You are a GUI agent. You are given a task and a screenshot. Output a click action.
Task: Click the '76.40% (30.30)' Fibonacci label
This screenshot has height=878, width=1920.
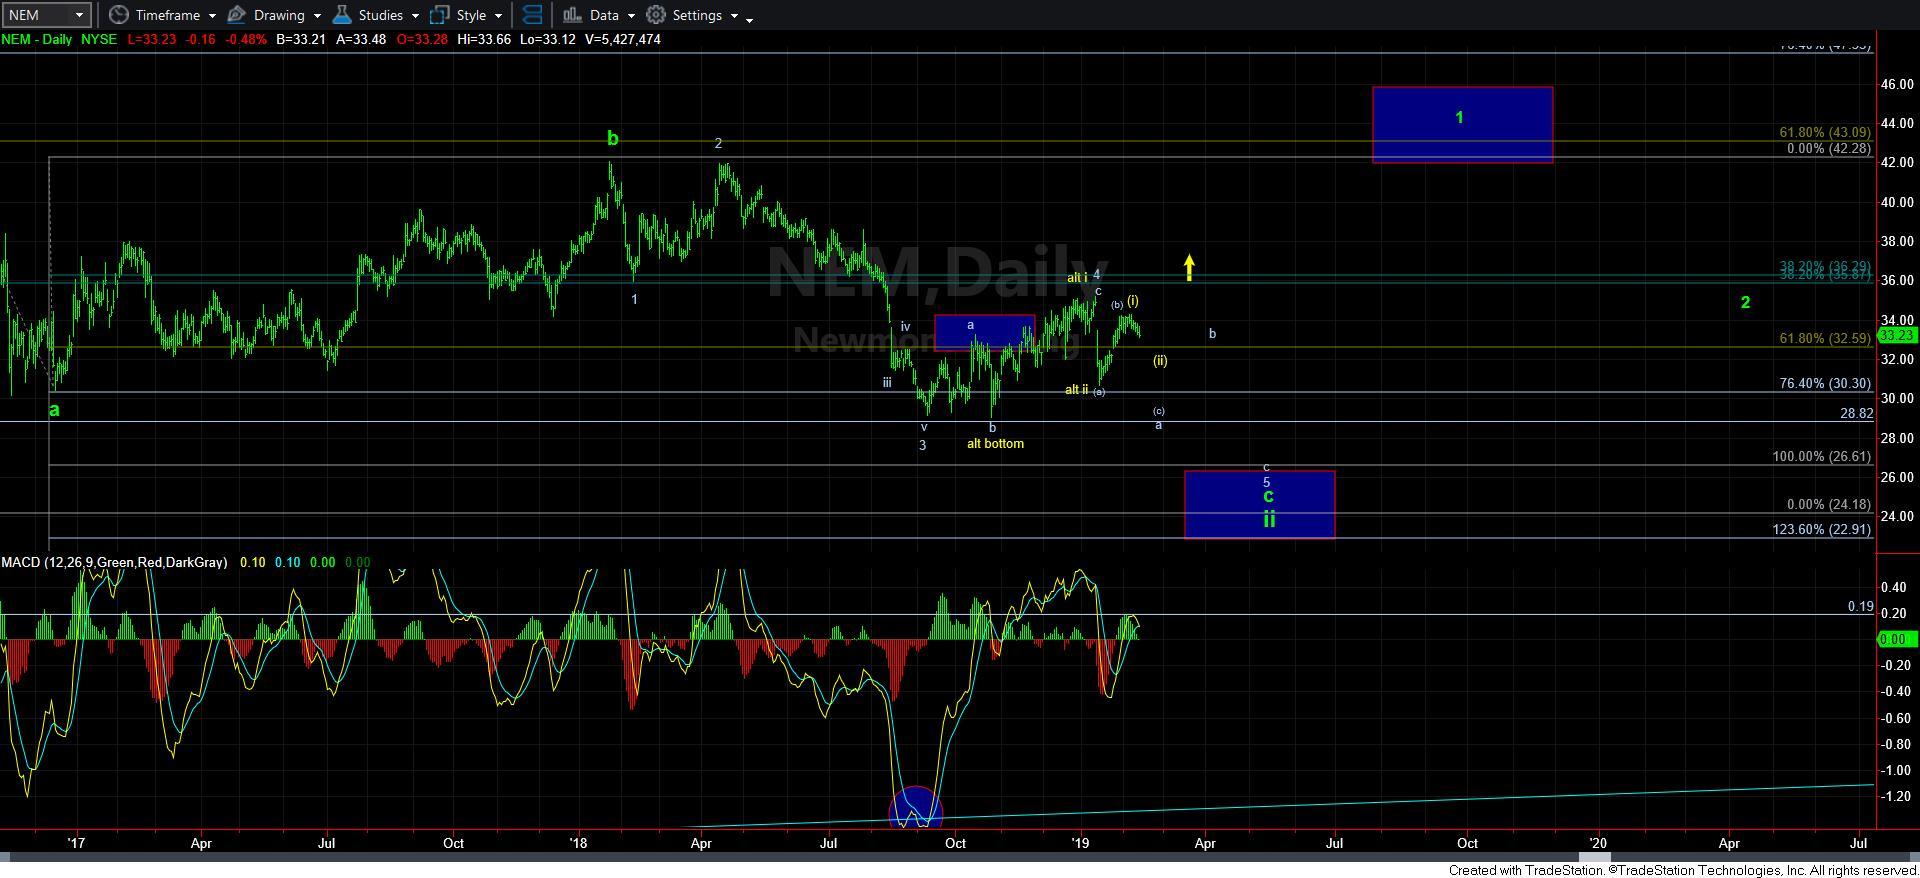point(1825,384)
